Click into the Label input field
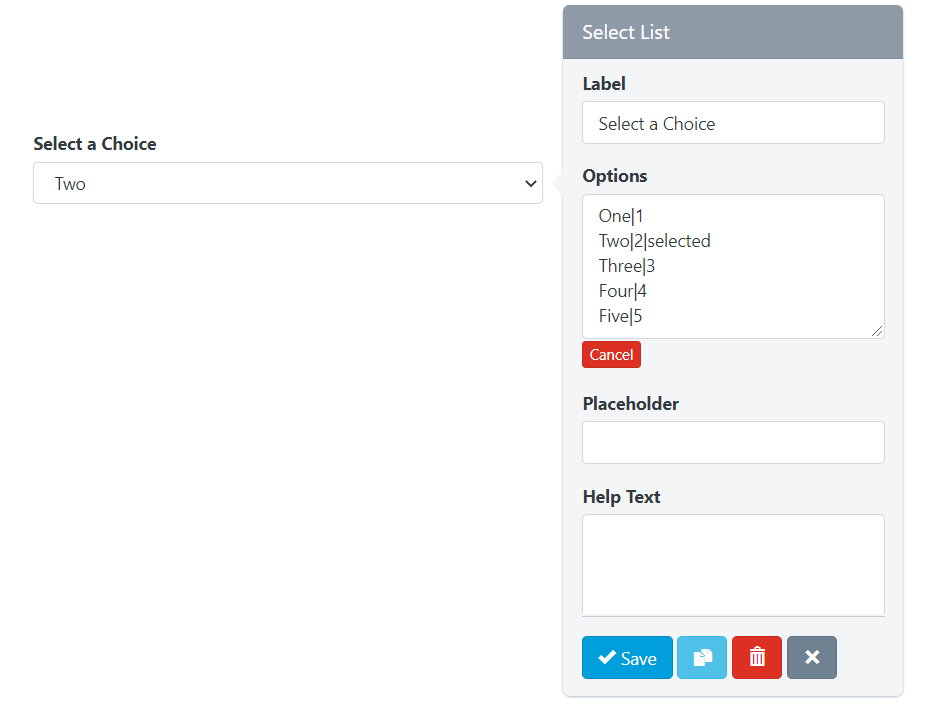Screen dimensions: 946x705 [x=733, y=123]
